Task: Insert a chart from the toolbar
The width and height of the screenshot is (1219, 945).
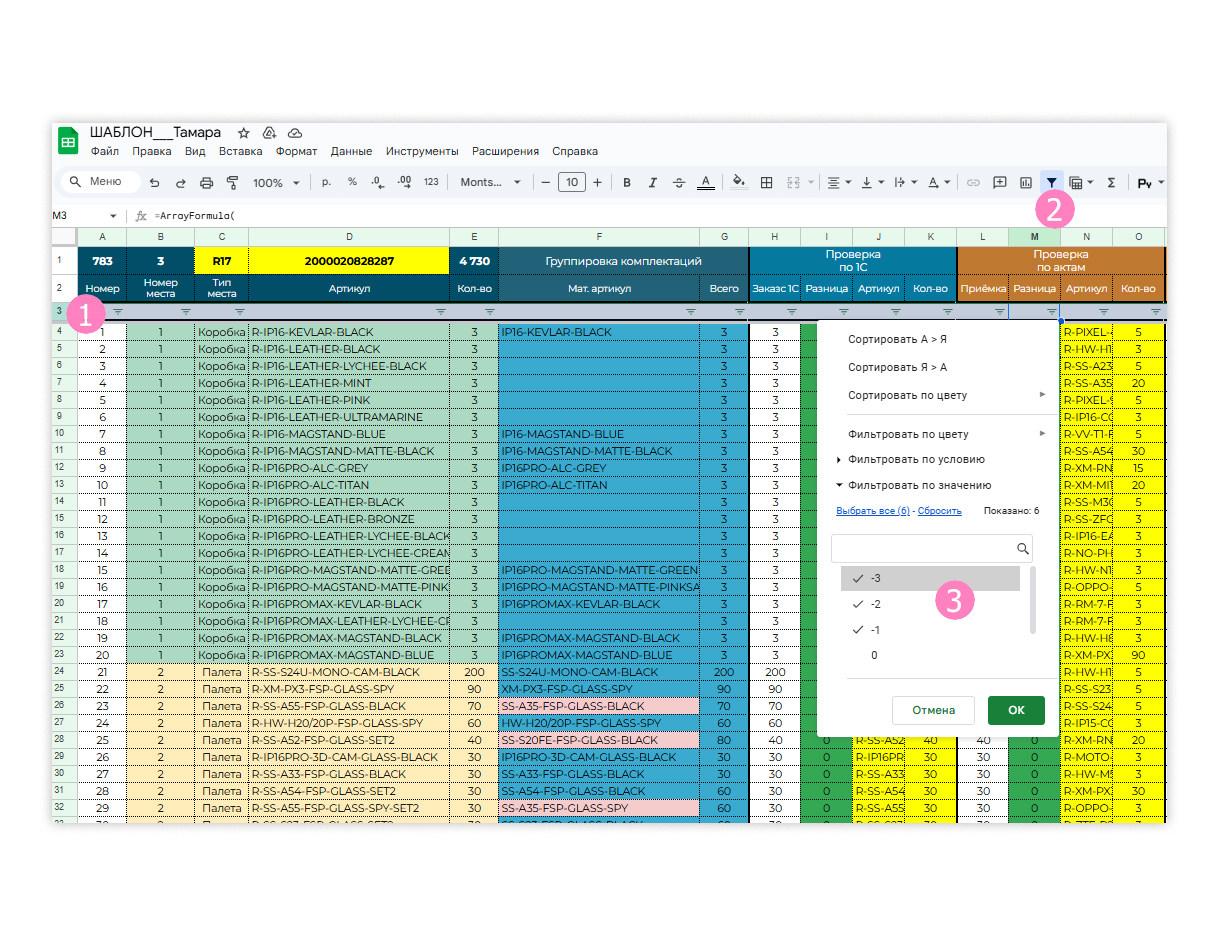Action: 1025,183
